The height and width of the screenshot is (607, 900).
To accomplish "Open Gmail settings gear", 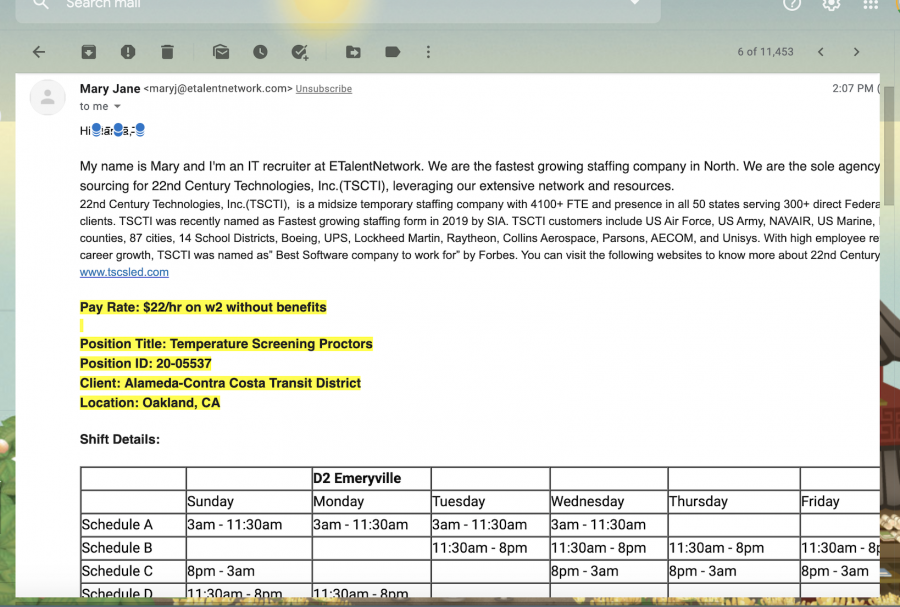I will pyautogui.click(x=831, y=5).
